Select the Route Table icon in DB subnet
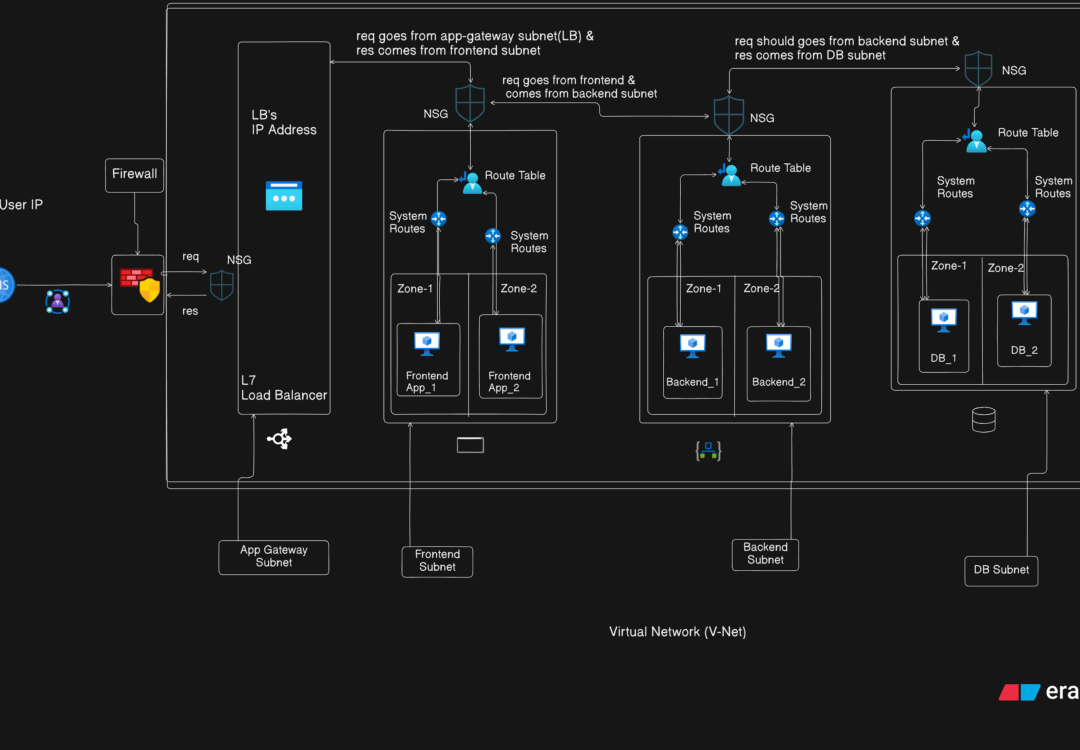The width and height of the screenshot is (1080, 750). click(x=975, y=140)
